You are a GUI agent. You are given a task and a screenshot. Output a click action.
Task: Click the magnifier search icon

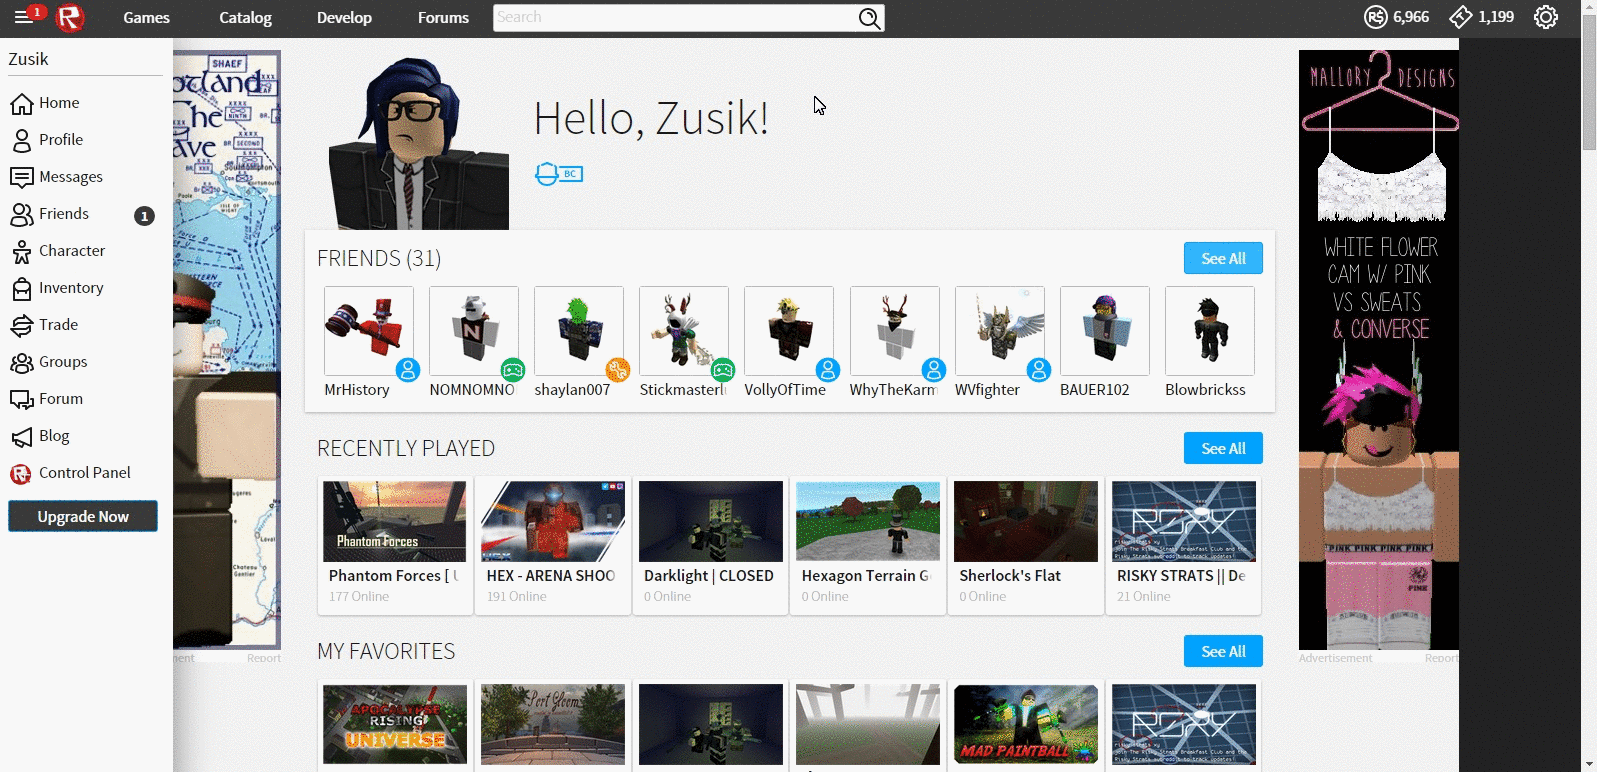(x=870, y=18)
